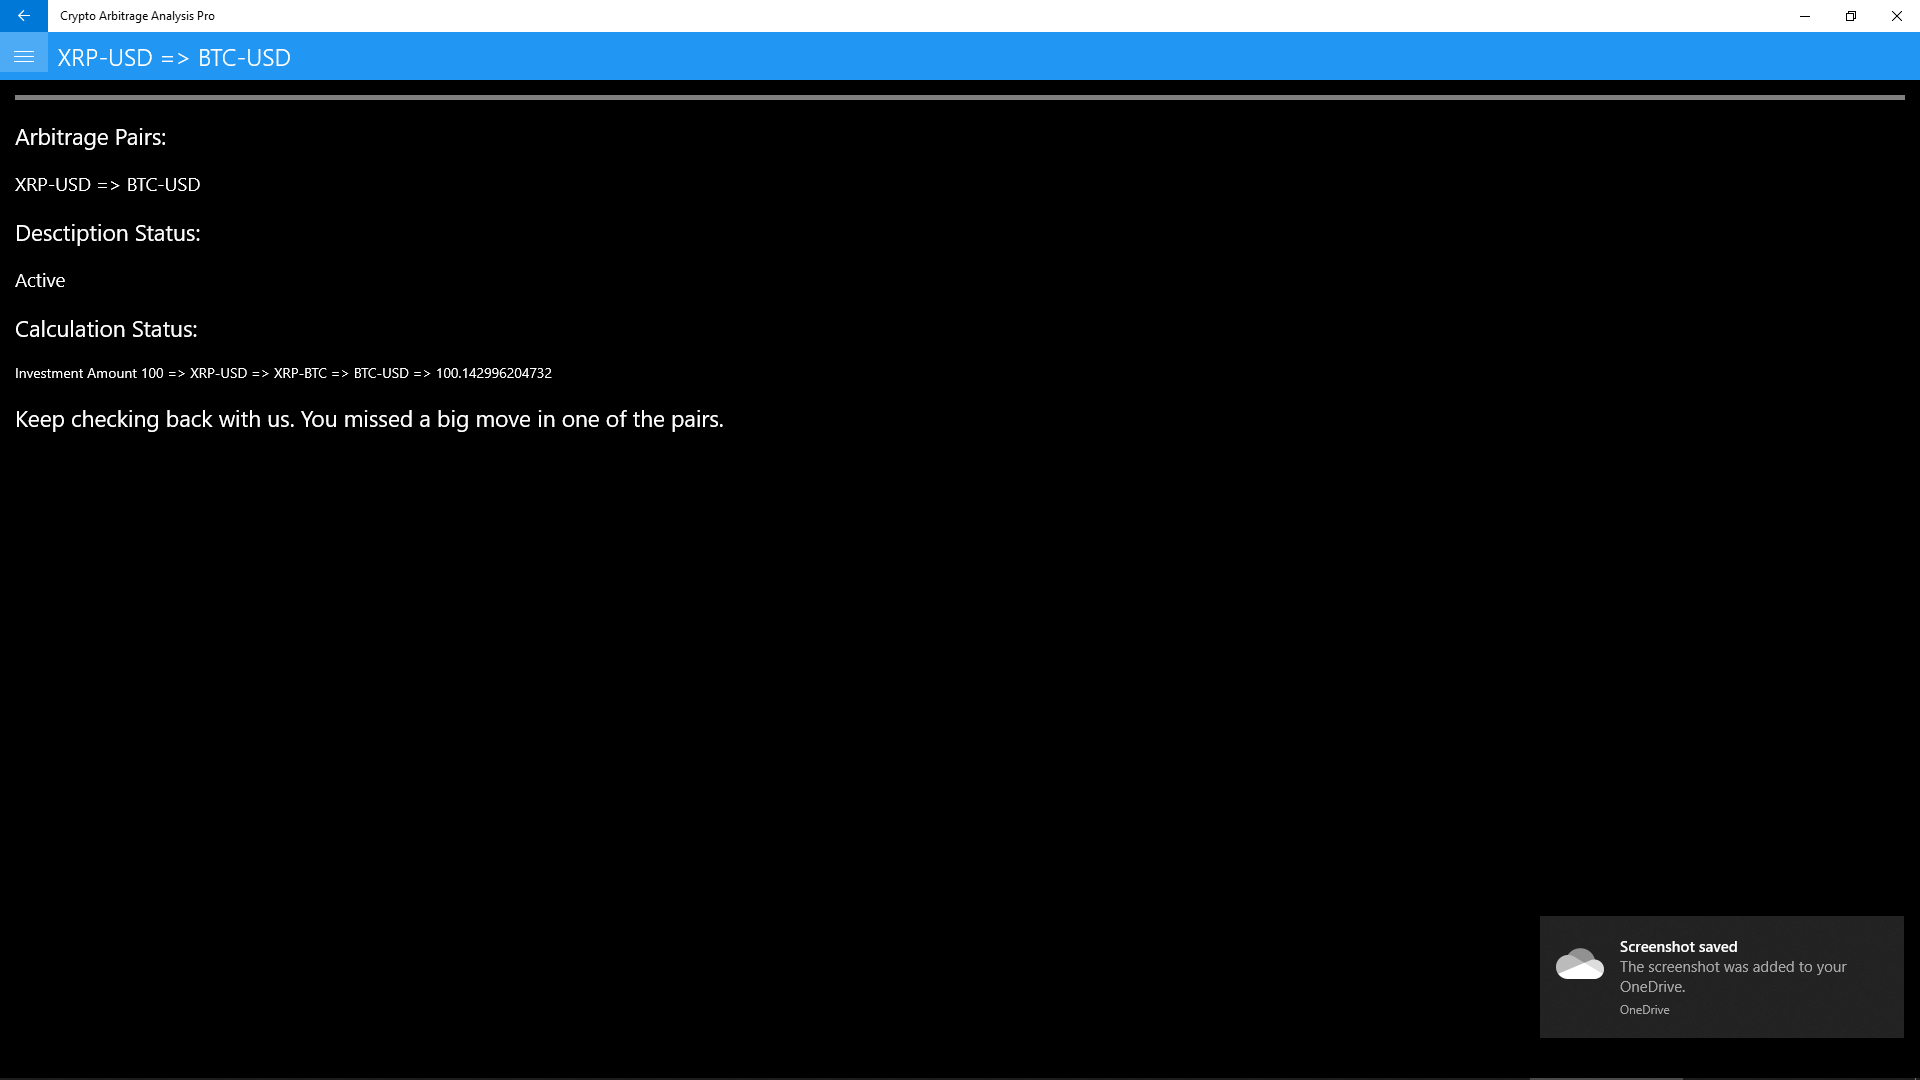
Task: Close the Crypto Arbitrage Analysis Pro window
Action: pos(1896,16)
